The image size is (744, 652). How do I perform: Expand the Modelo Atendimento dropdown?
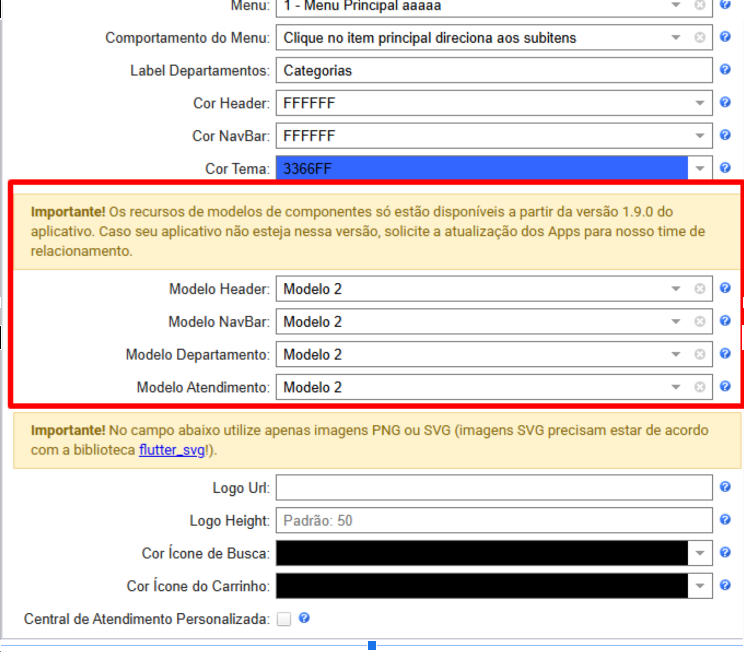point(676,387)
